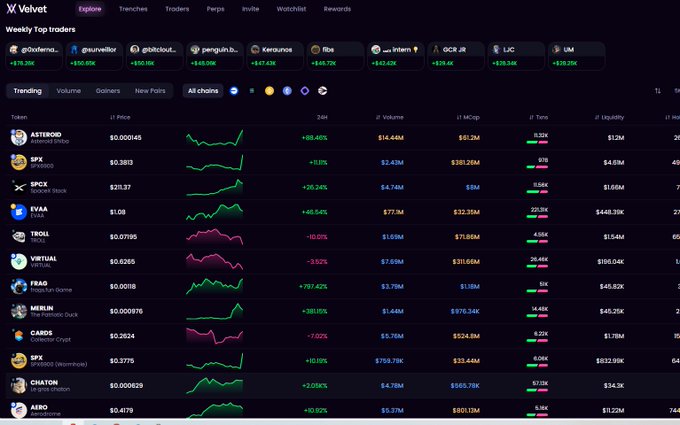The height and width of the screenshot is (425, 680).
Task: Filter by the blue Base chain icon
Action: (234, 91)
